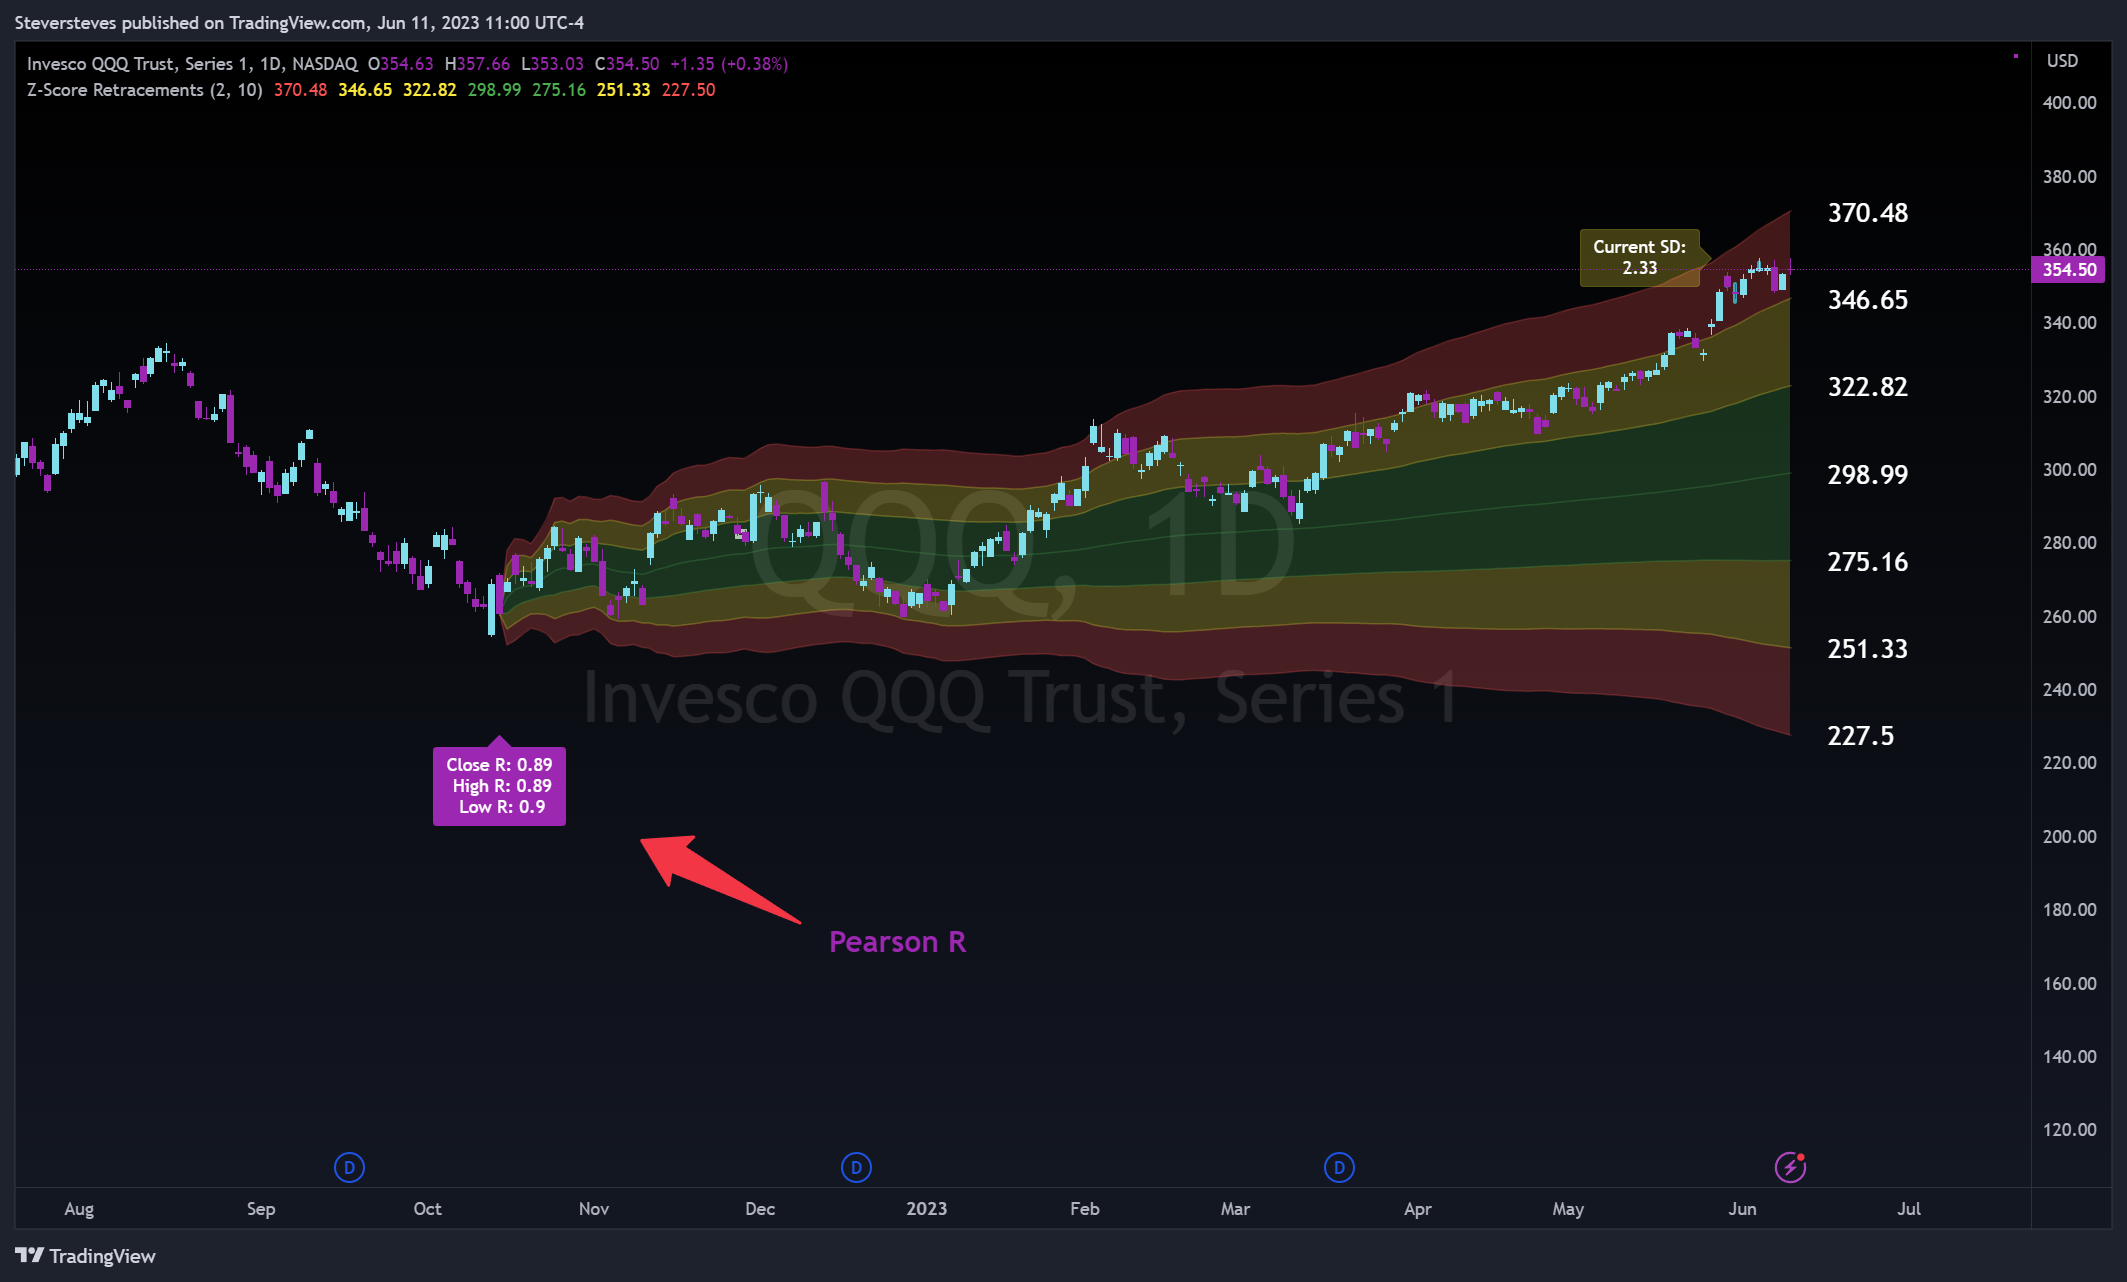Click the 354.50 current price label
The image size is (2127, 1282).
(2068, 270)
